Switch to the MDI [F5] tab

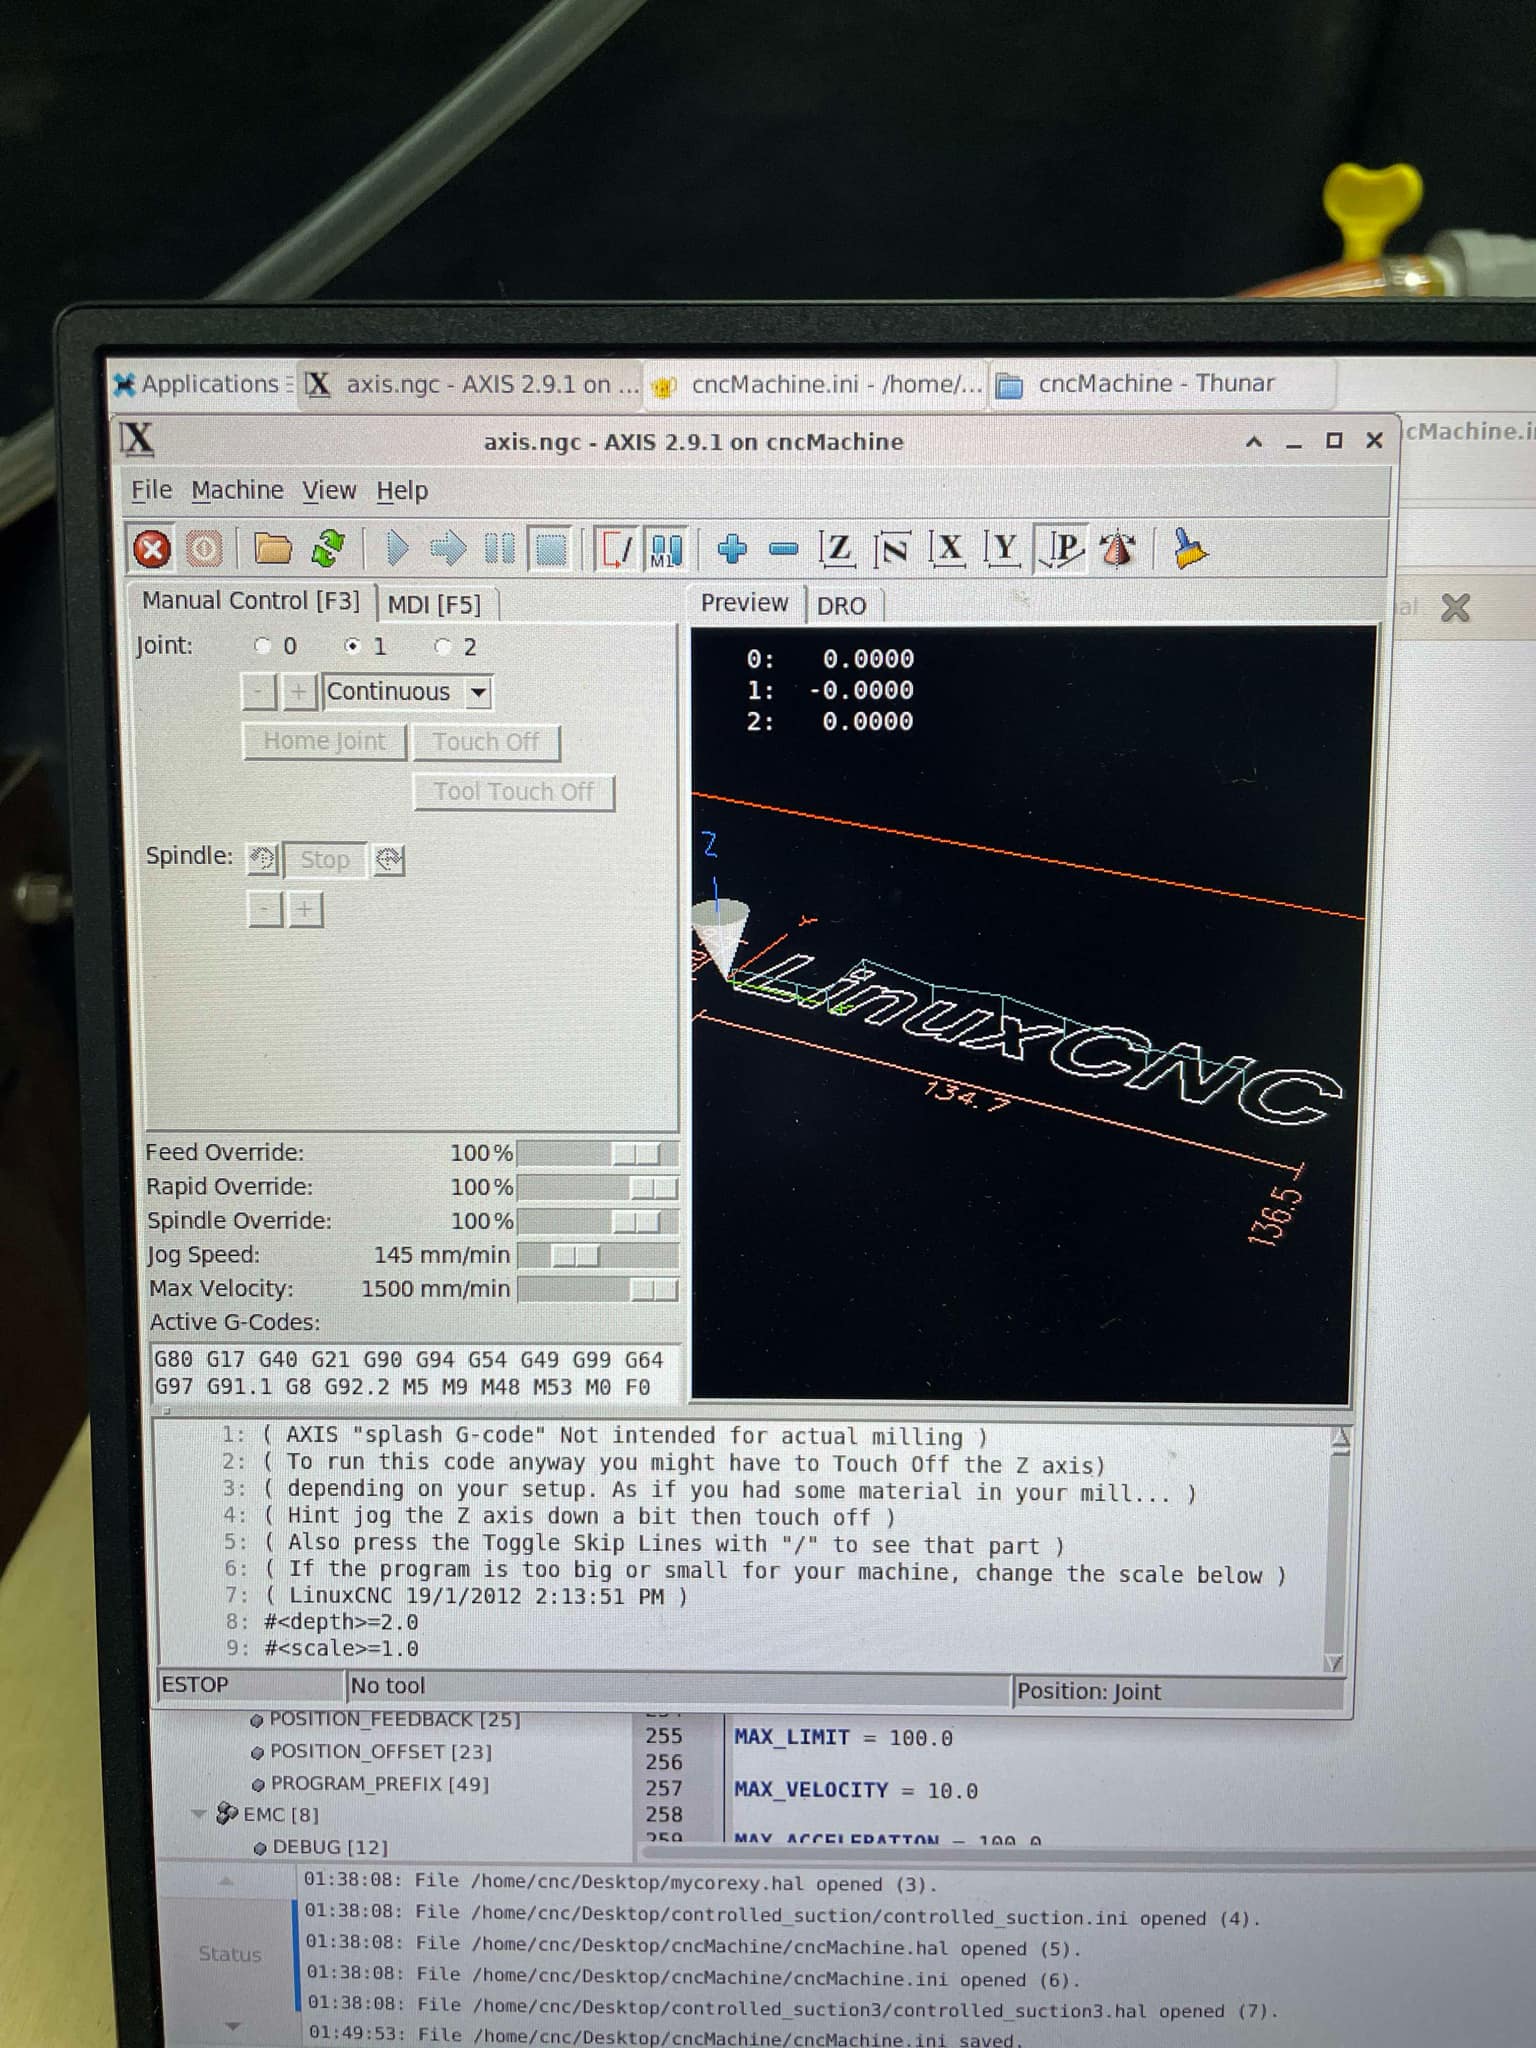pyautogui.click(x=434, y=604)
